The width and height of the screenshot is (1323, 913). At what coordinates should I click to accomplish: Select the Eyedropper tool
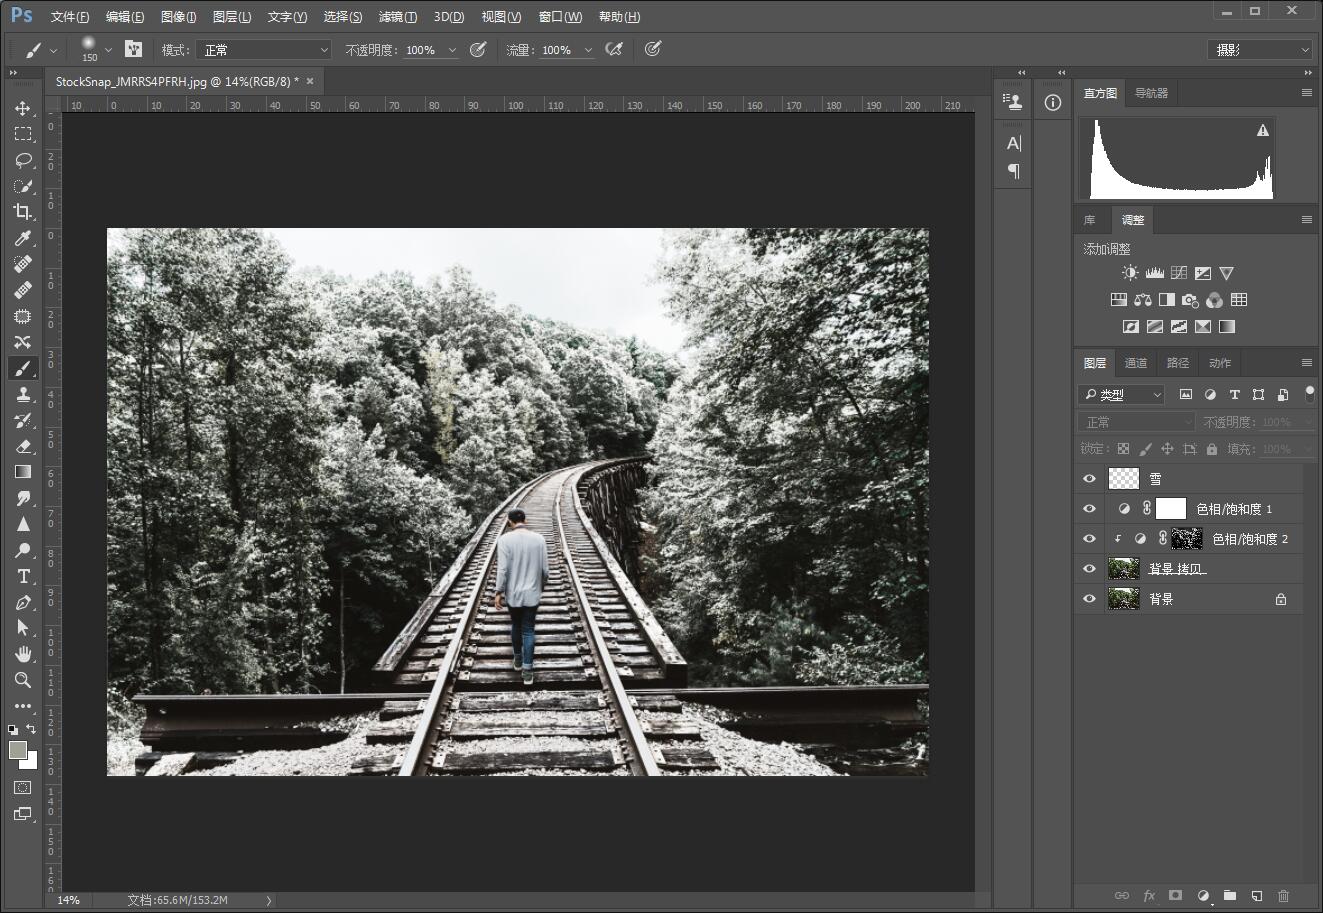click(22, 238)
